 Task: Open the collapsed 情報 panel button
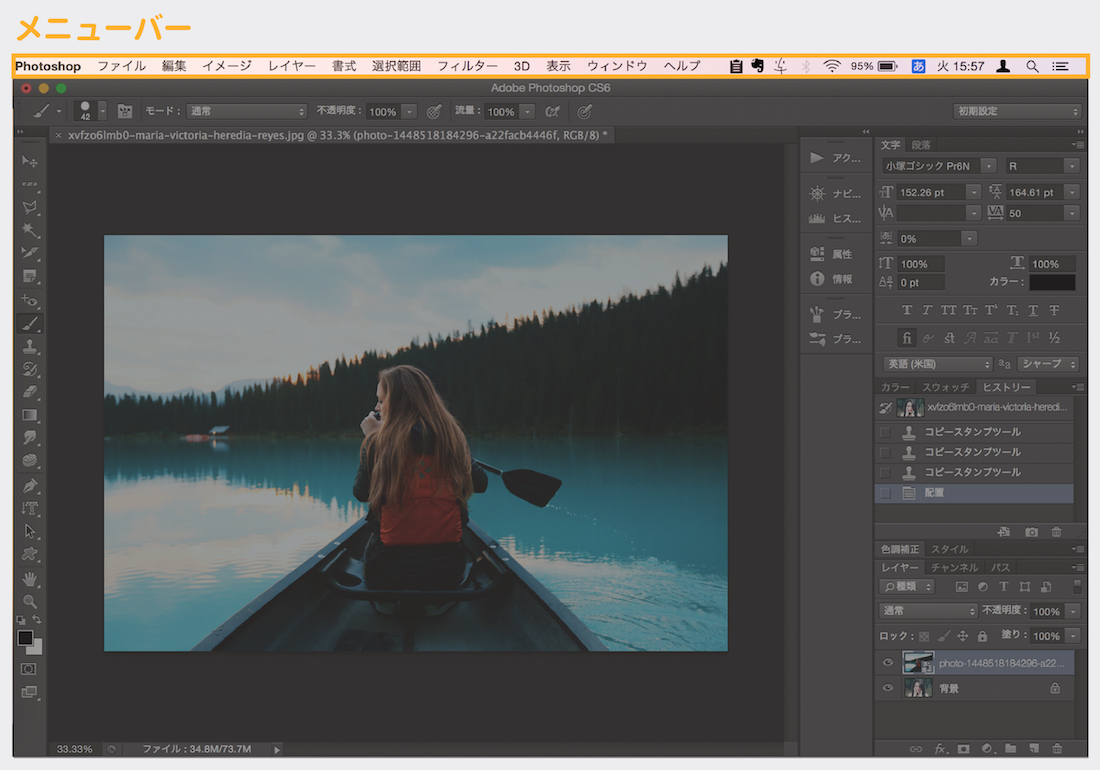tap(831, 279)
